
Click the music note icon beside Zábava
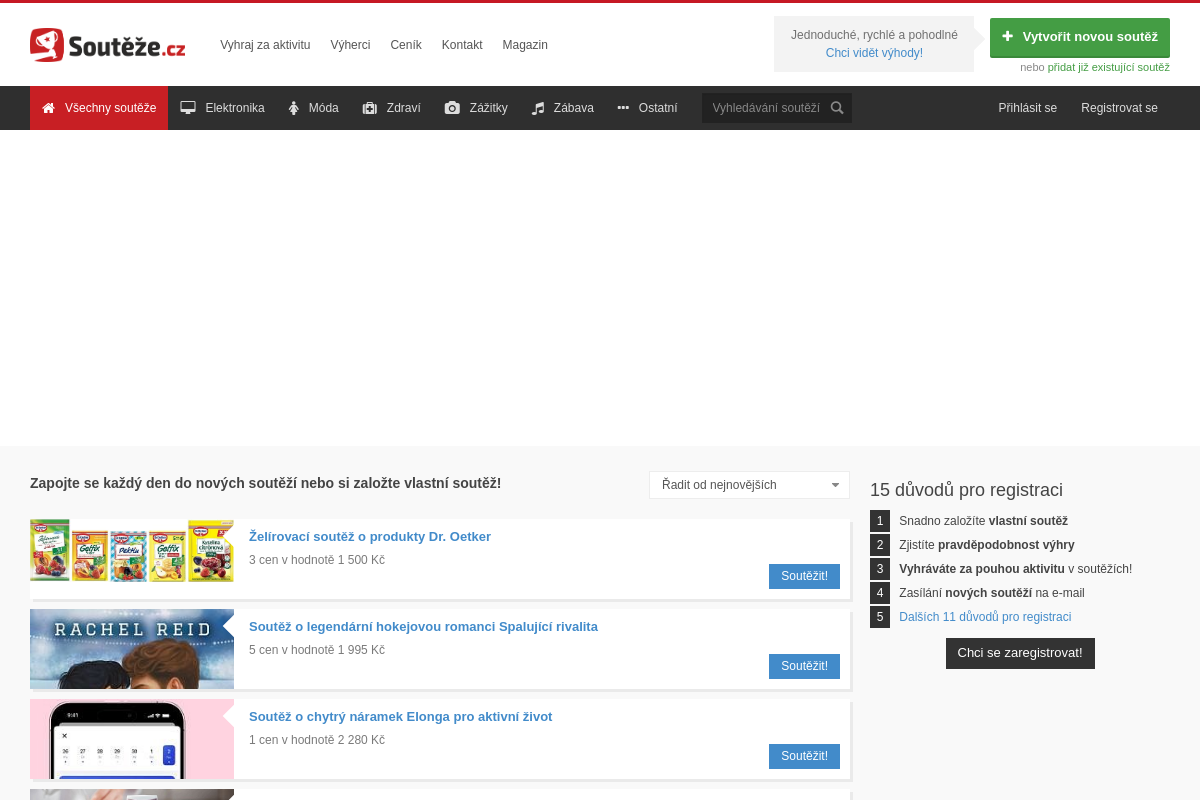538,108
